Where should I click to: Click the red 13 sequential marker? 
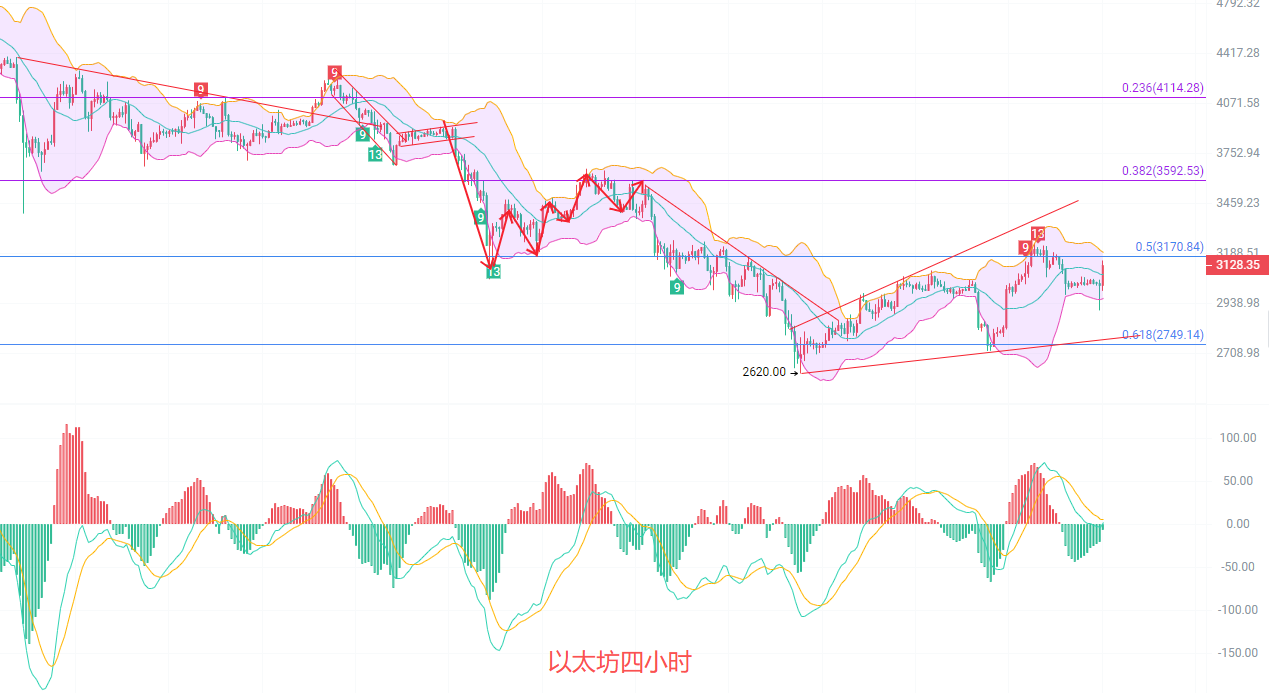1038,234
